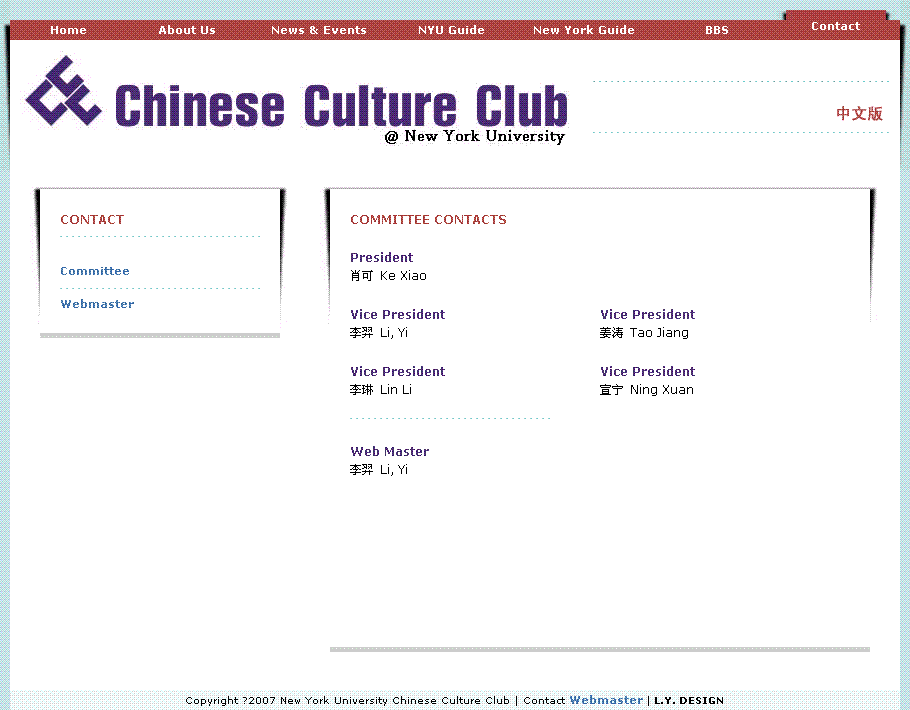Open Committee link in sidebar
The image size is (910, 710).
95,271
